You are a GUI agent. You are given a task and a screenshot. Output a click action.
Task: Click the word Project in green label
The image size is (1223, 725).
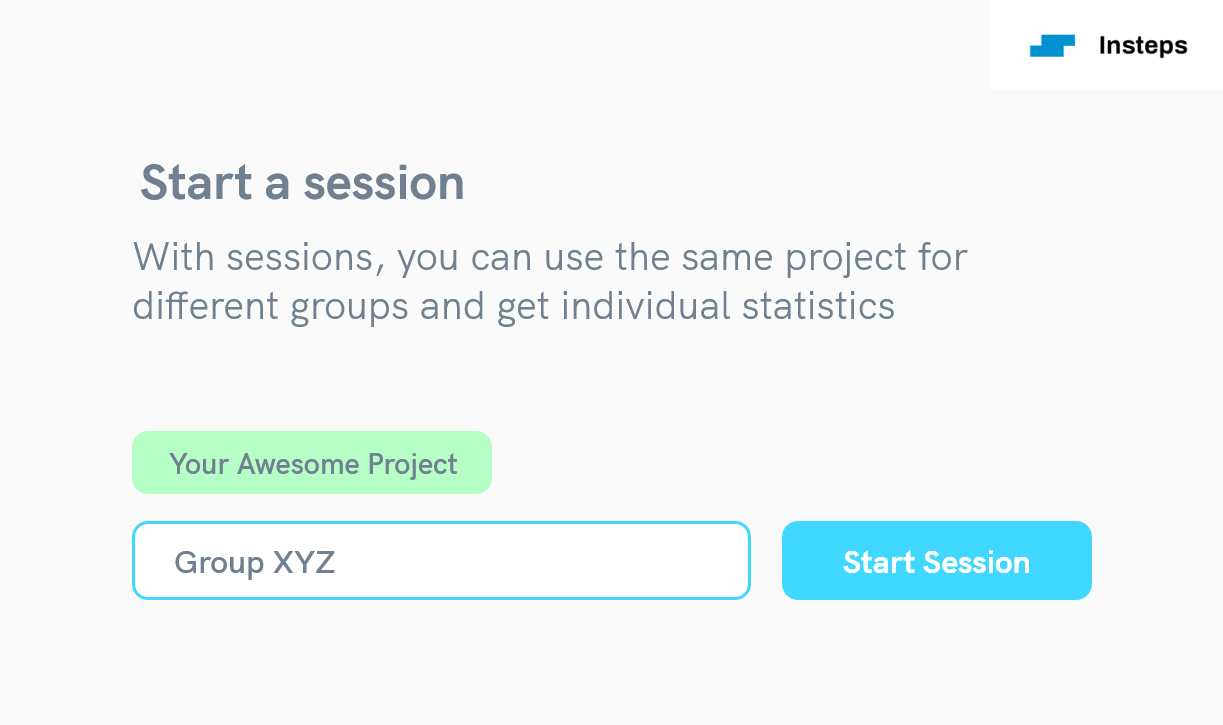pos(412,464)
